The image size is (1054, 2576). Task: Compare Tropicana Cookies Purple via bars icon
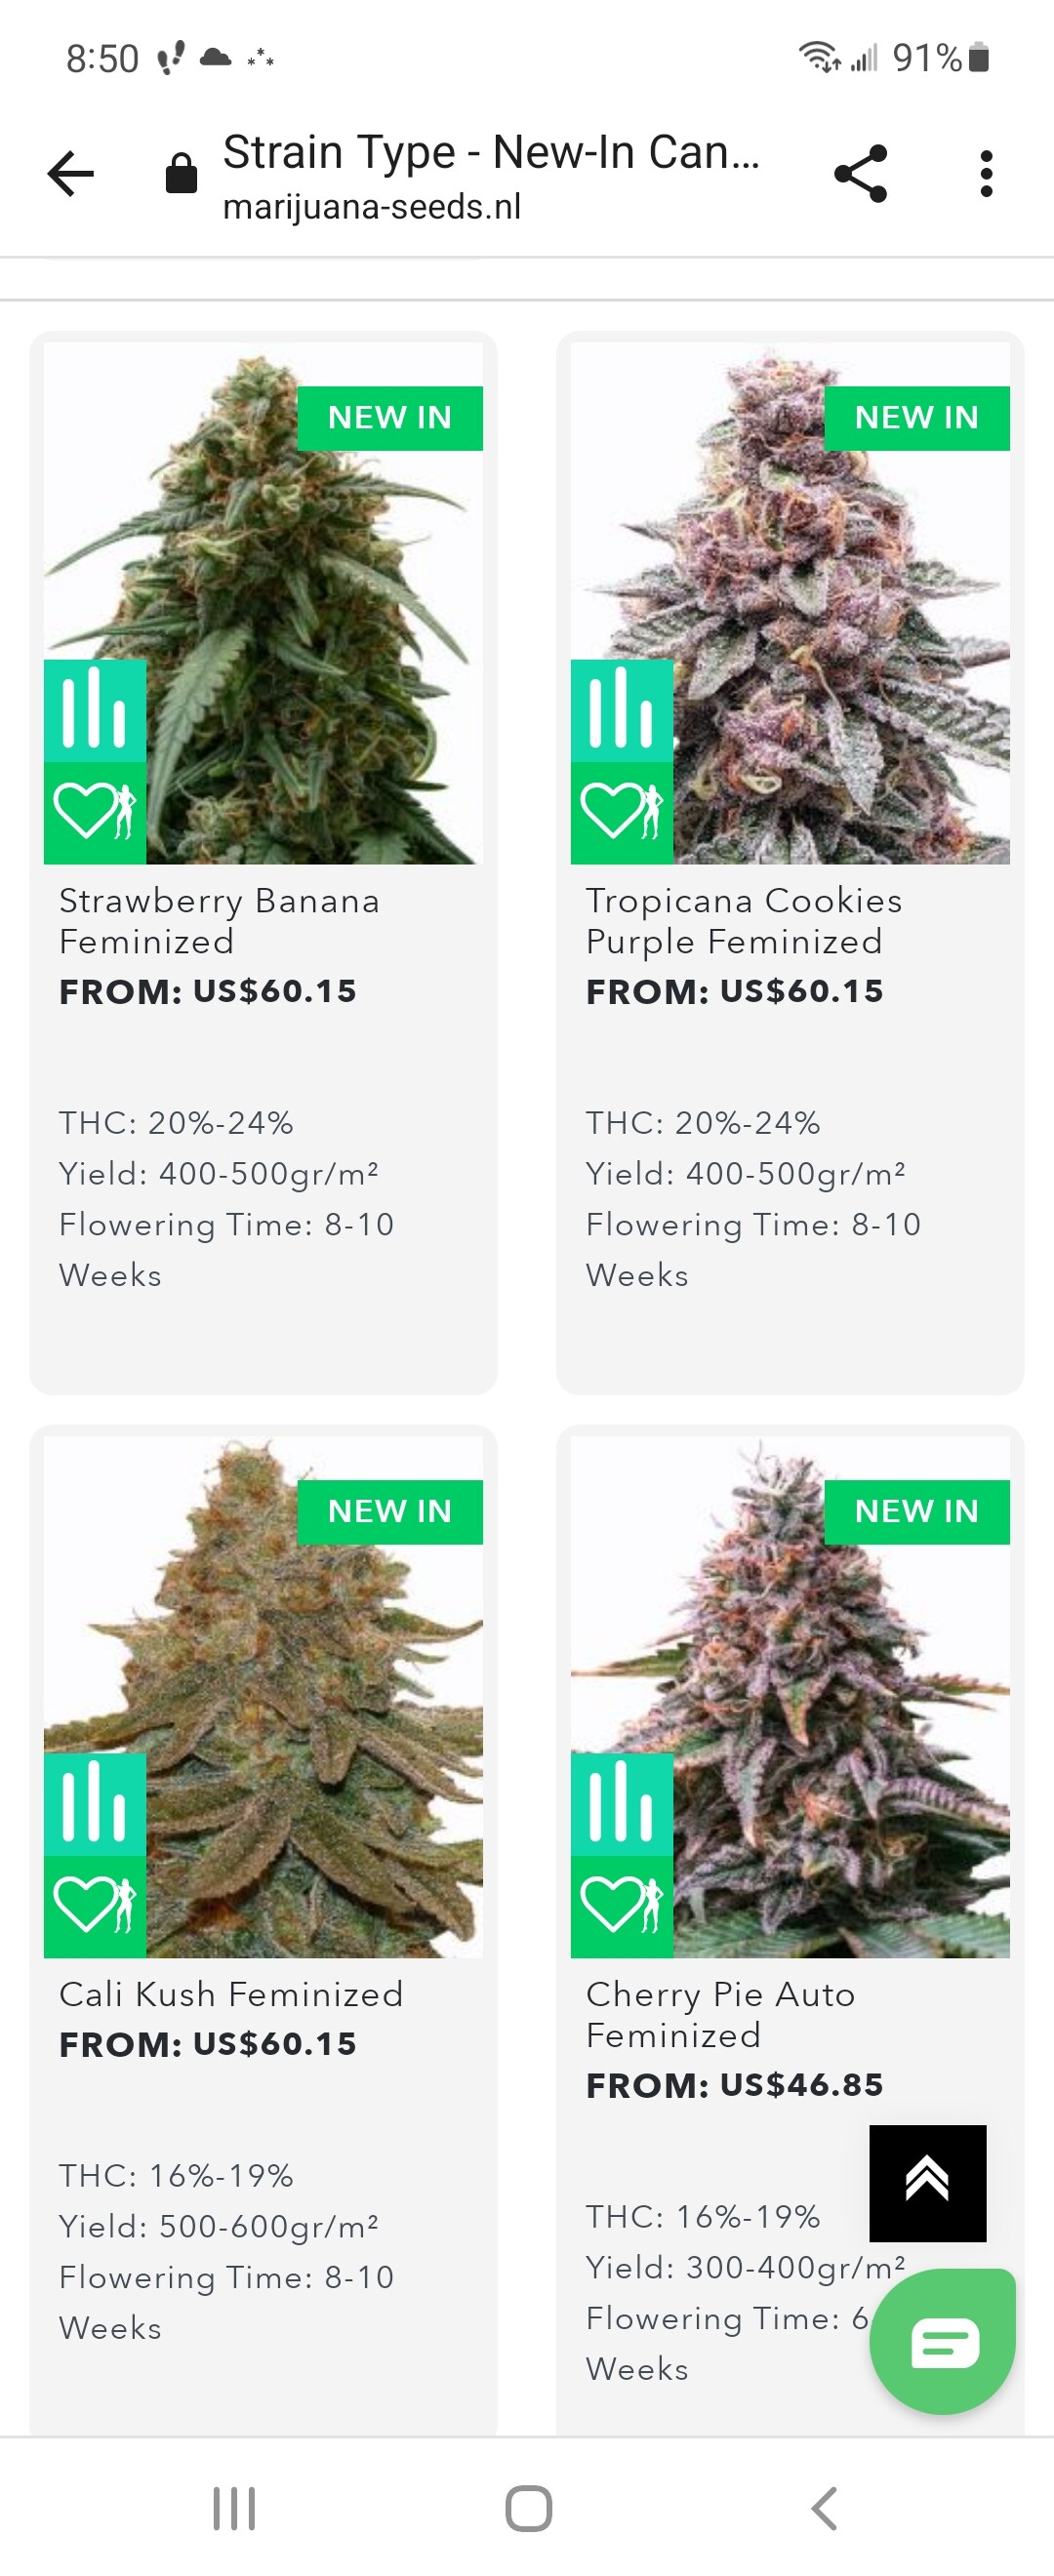tap(622, 710)
